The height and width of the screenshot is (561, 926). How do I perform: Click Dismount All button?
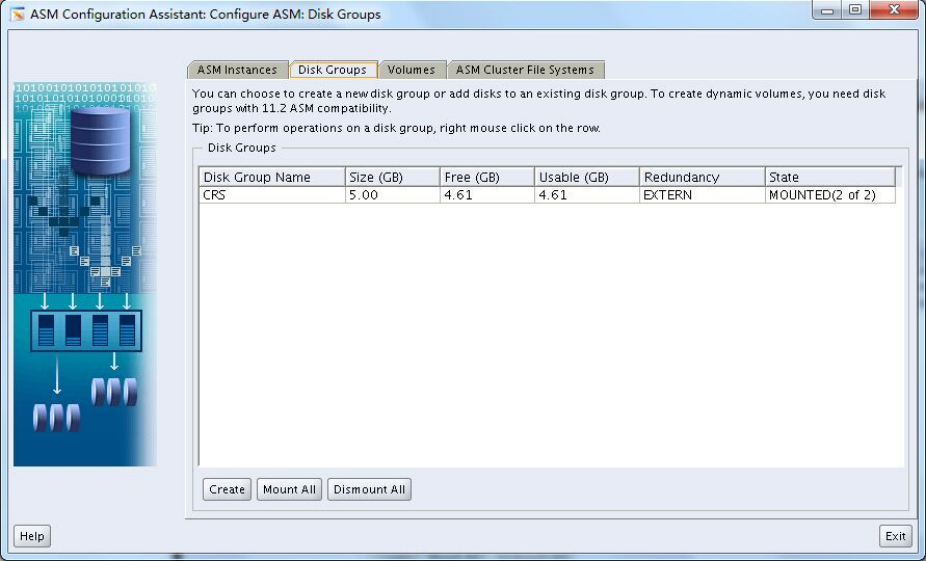[x=369, y=490]
